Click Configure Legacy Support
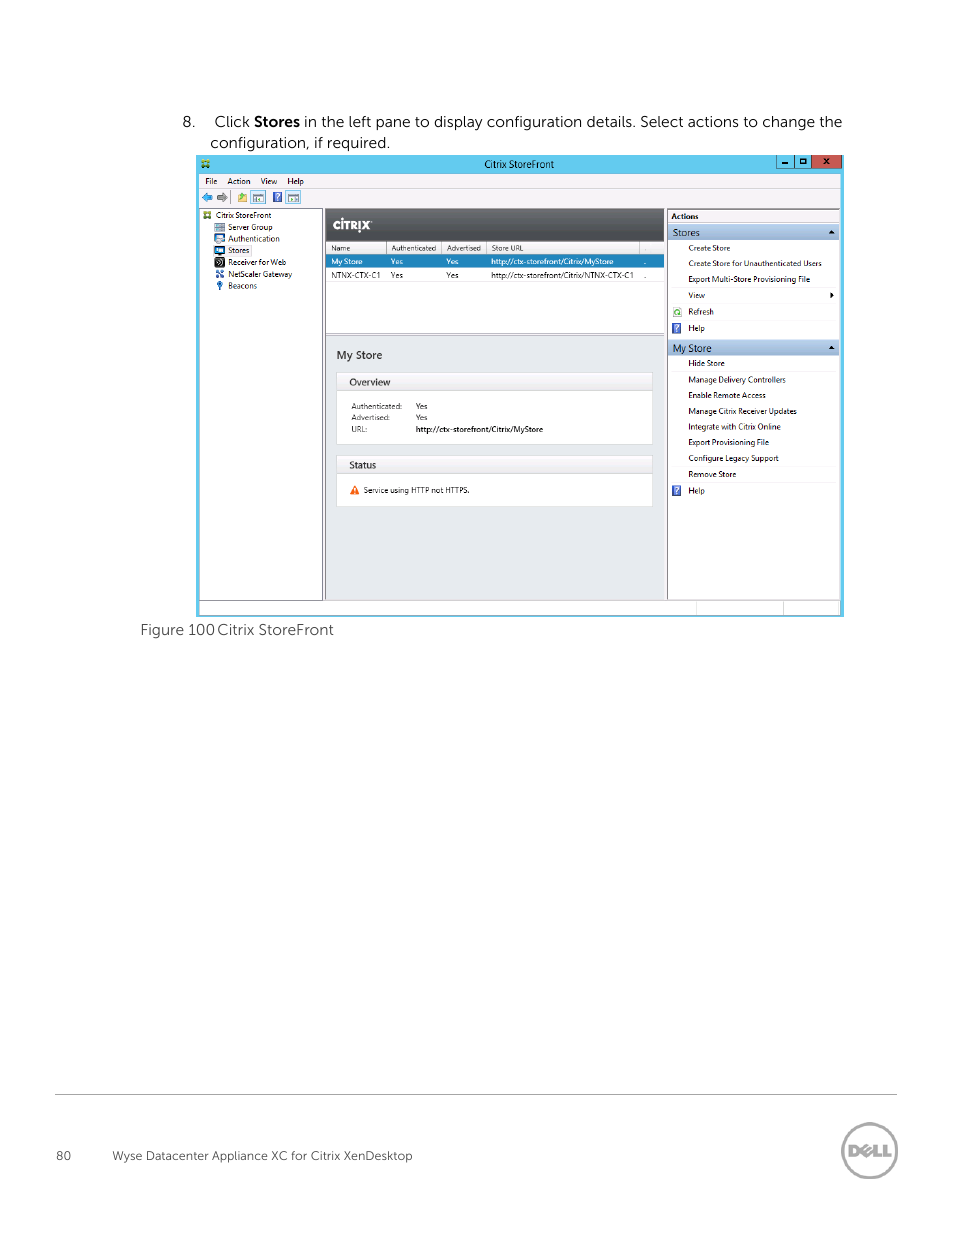The height and width of the screenshot is (1235, 954). [733, 458]
